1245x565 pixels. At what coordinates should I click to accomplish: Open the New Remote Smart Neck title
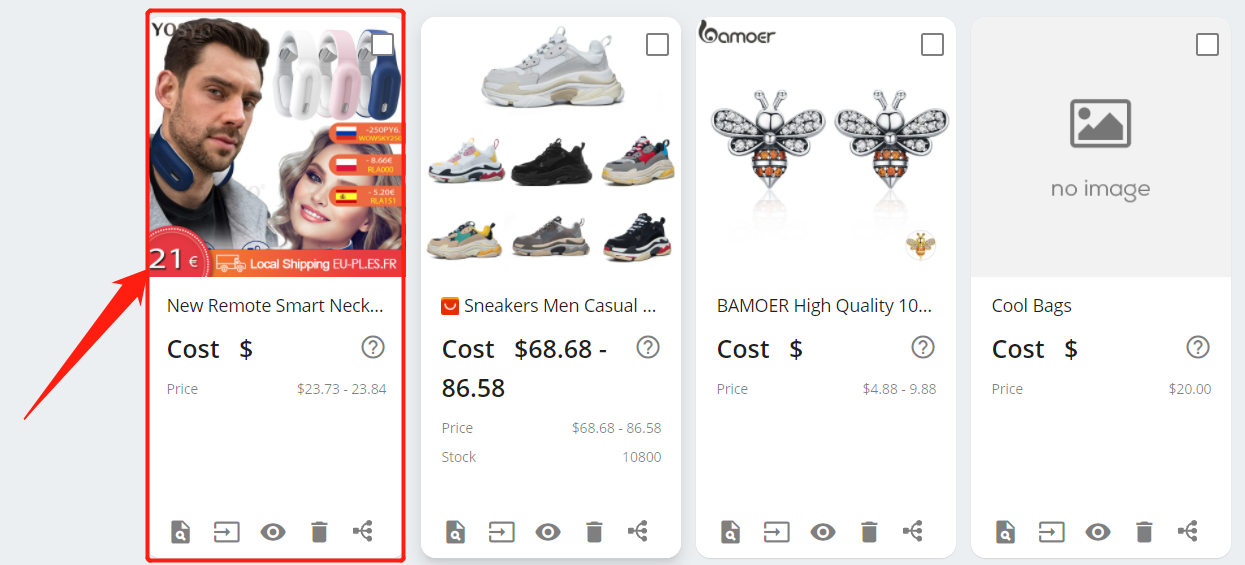coord(275,306)
